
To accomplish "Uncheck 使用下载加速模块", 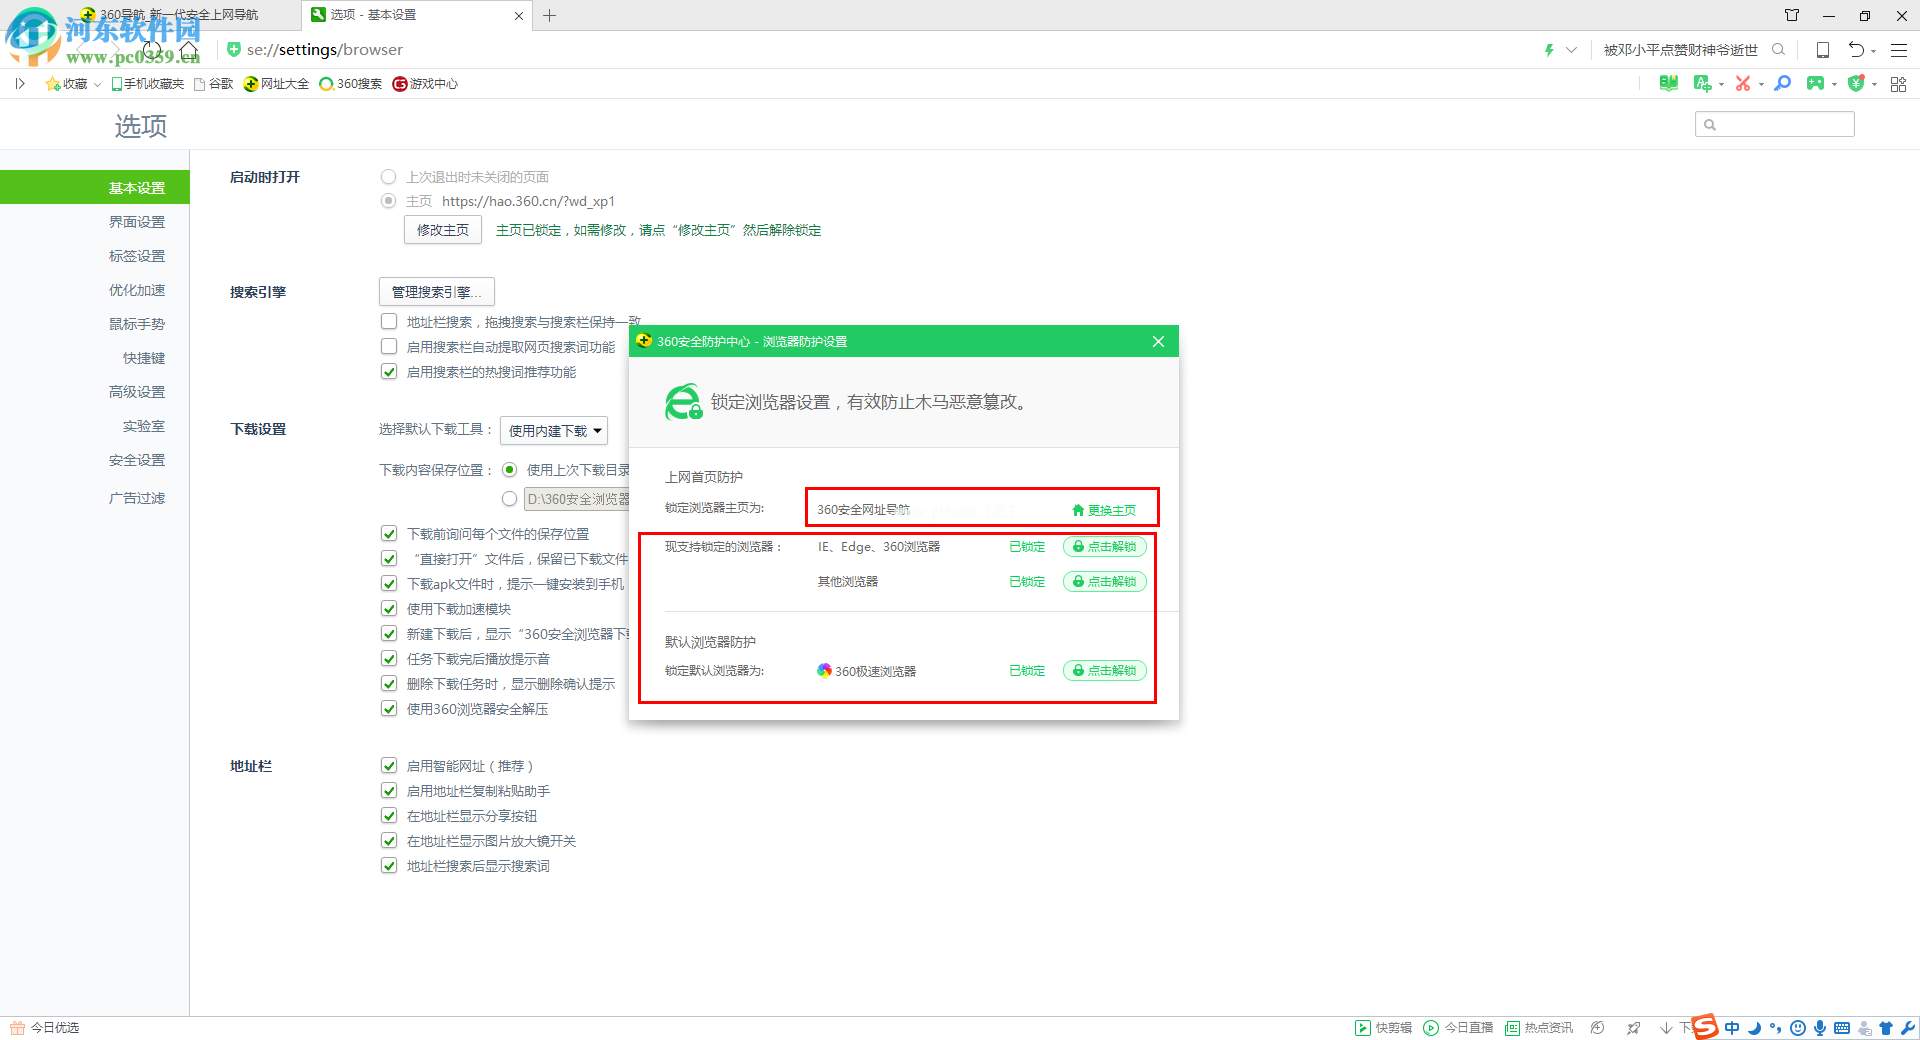I will coord(389,609).
